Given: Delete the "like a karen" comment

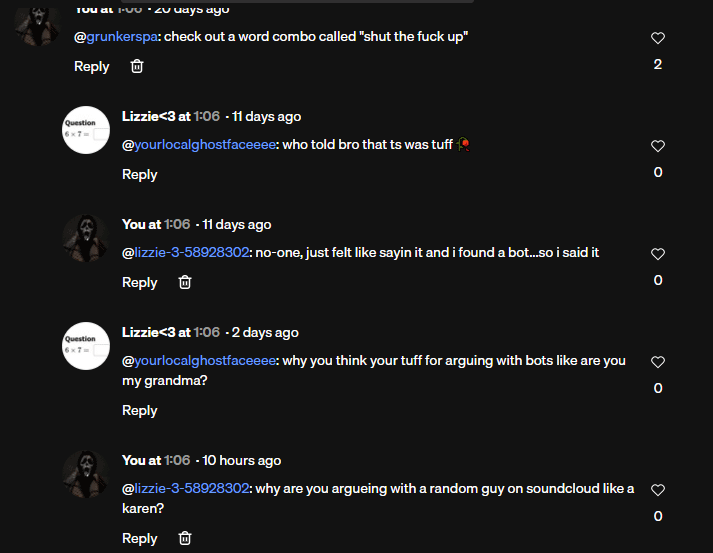Looking at the screenshot, I should pyautogui.click(x=185, y=538).
